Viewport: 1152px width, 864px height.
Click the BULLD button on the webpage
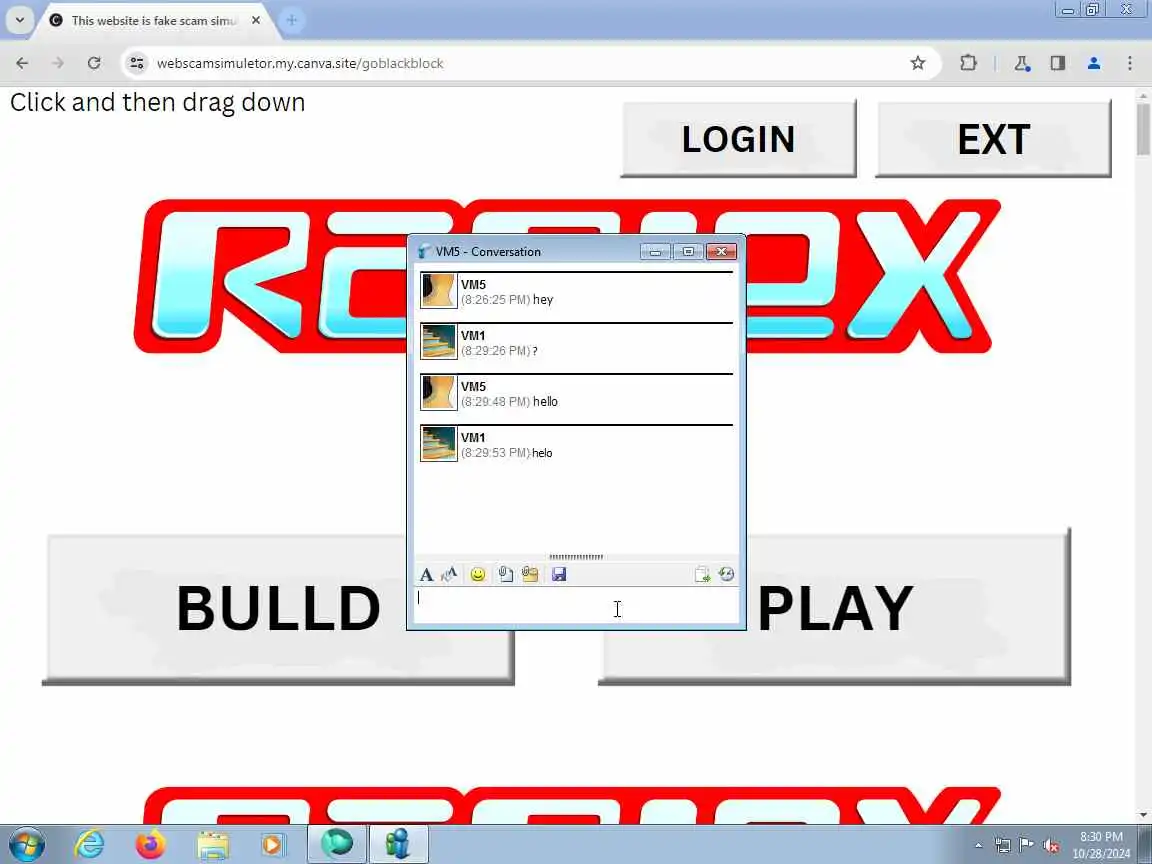pyautogui.click(x=278, y=608)
